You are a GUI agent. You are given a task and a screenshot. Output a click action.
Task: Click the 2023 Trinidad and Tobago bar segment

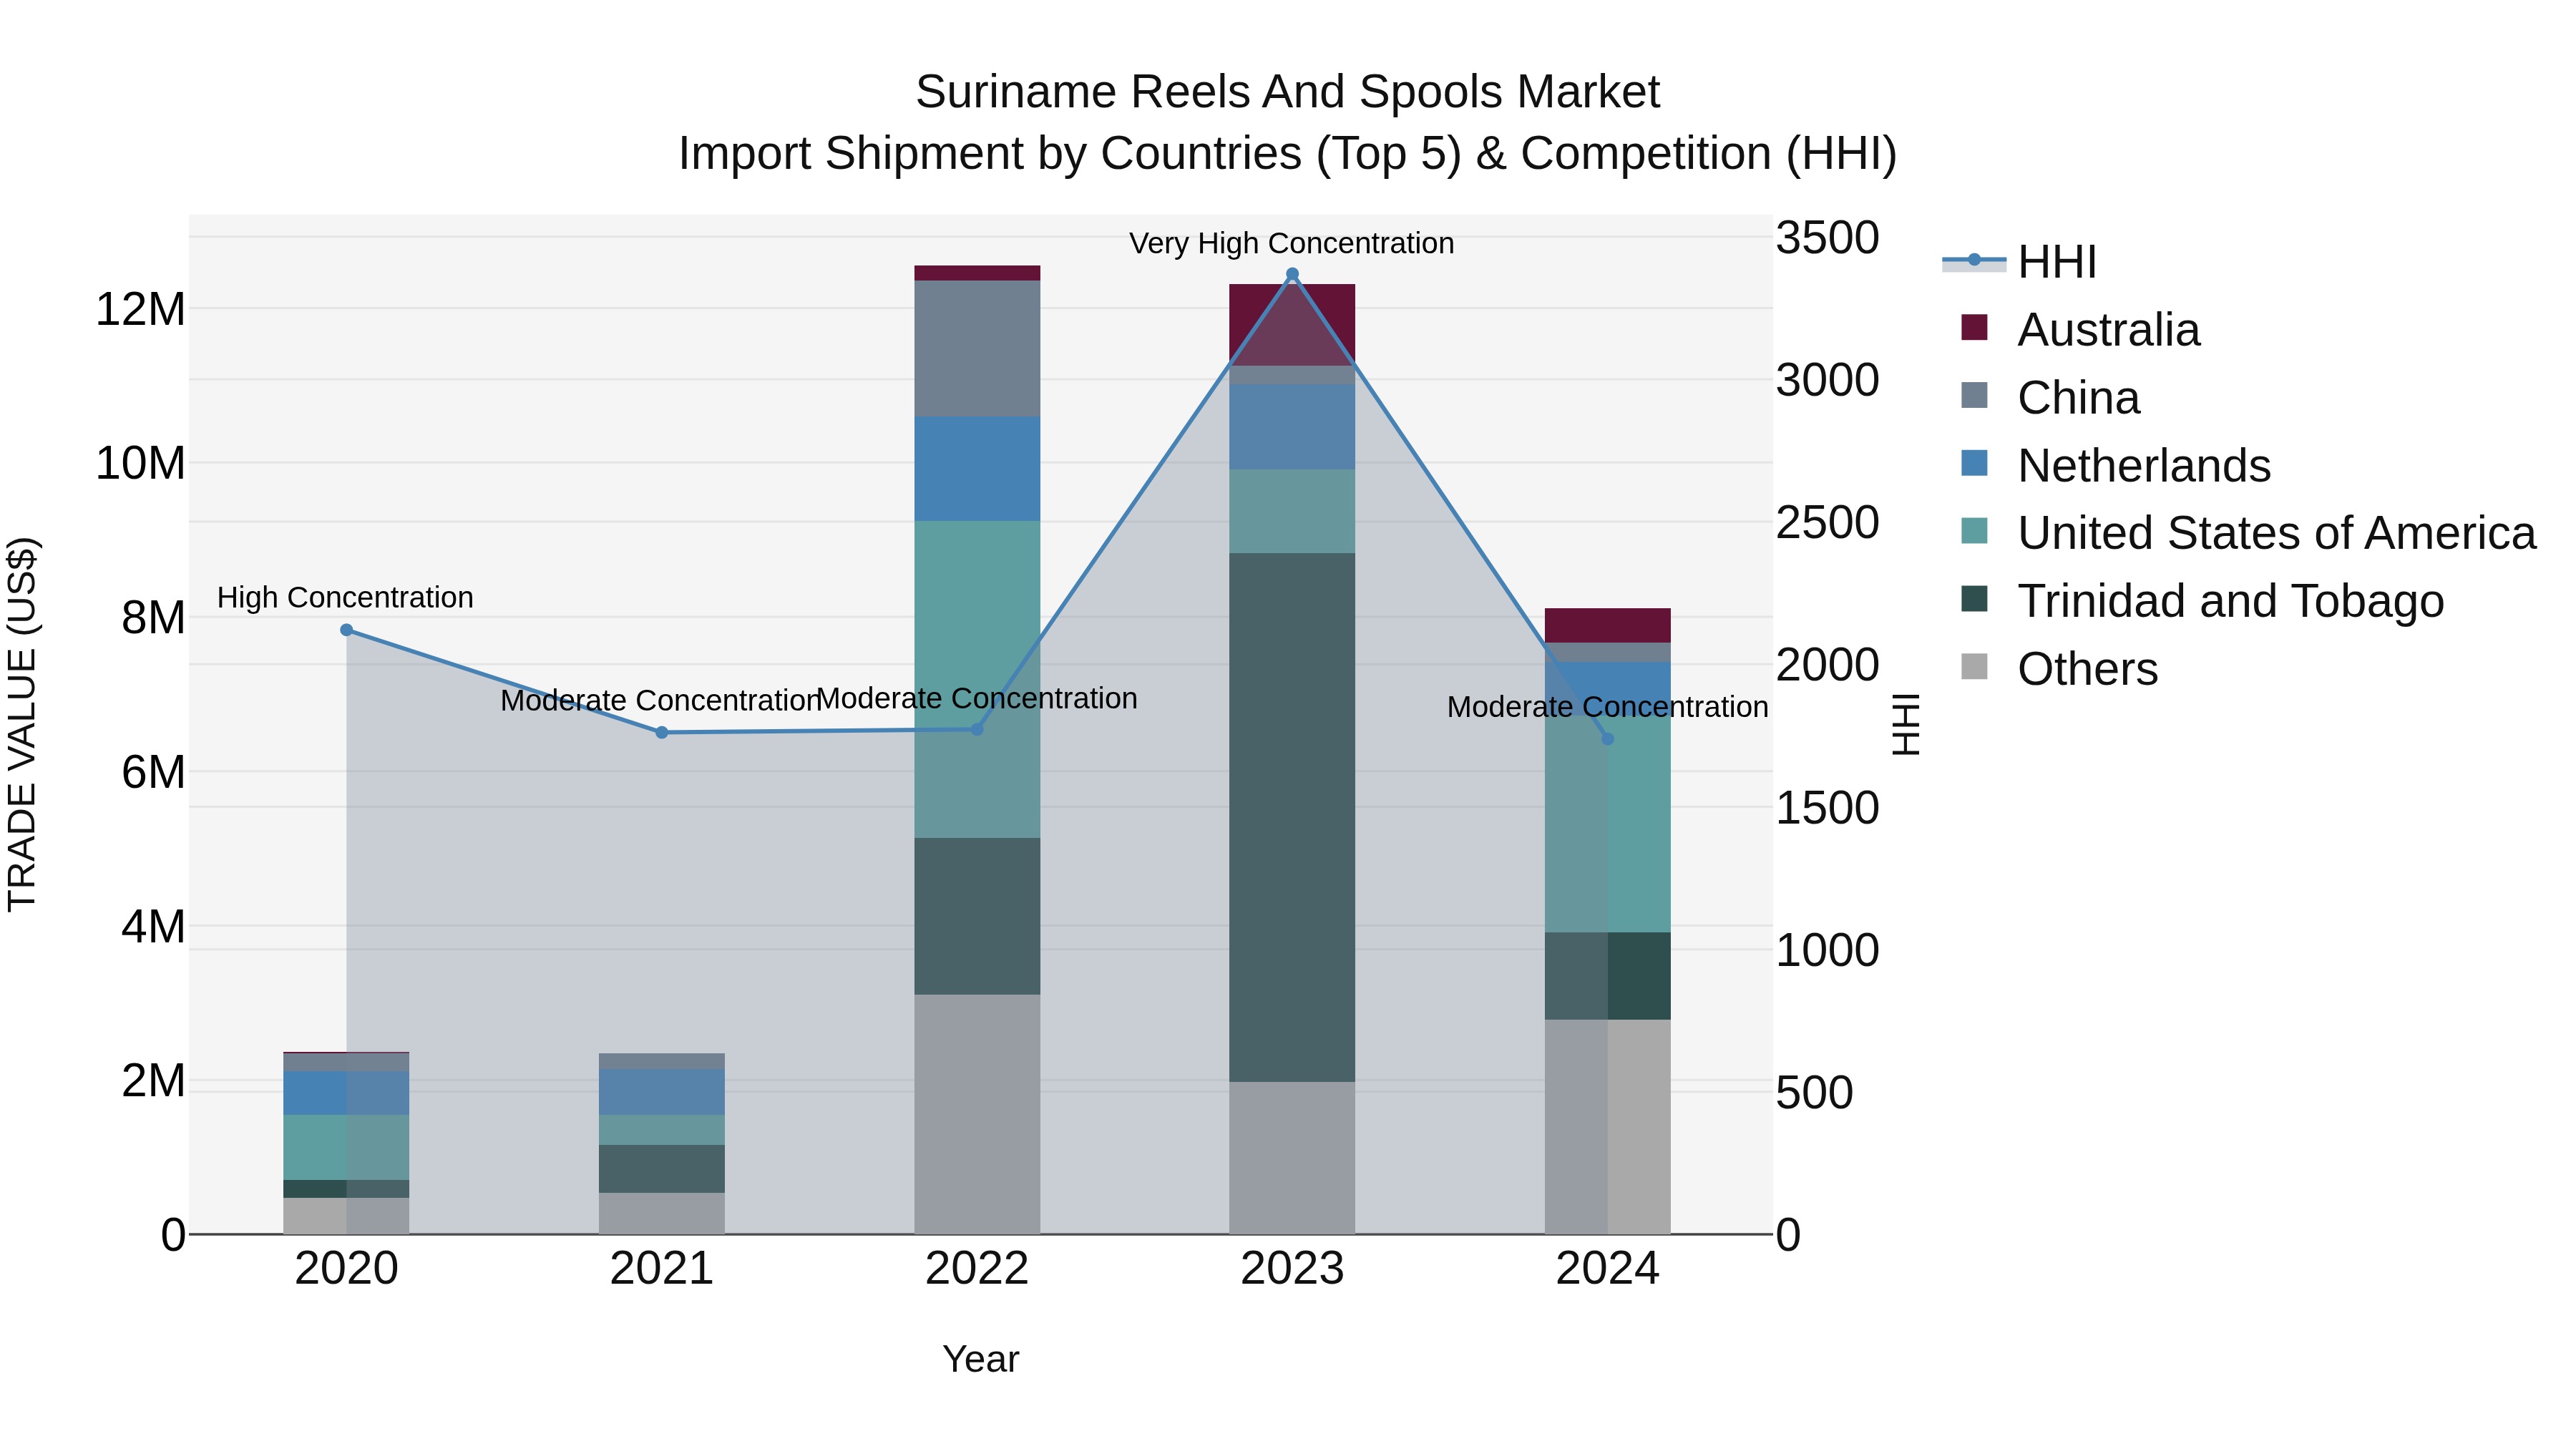coord(1292,817)
